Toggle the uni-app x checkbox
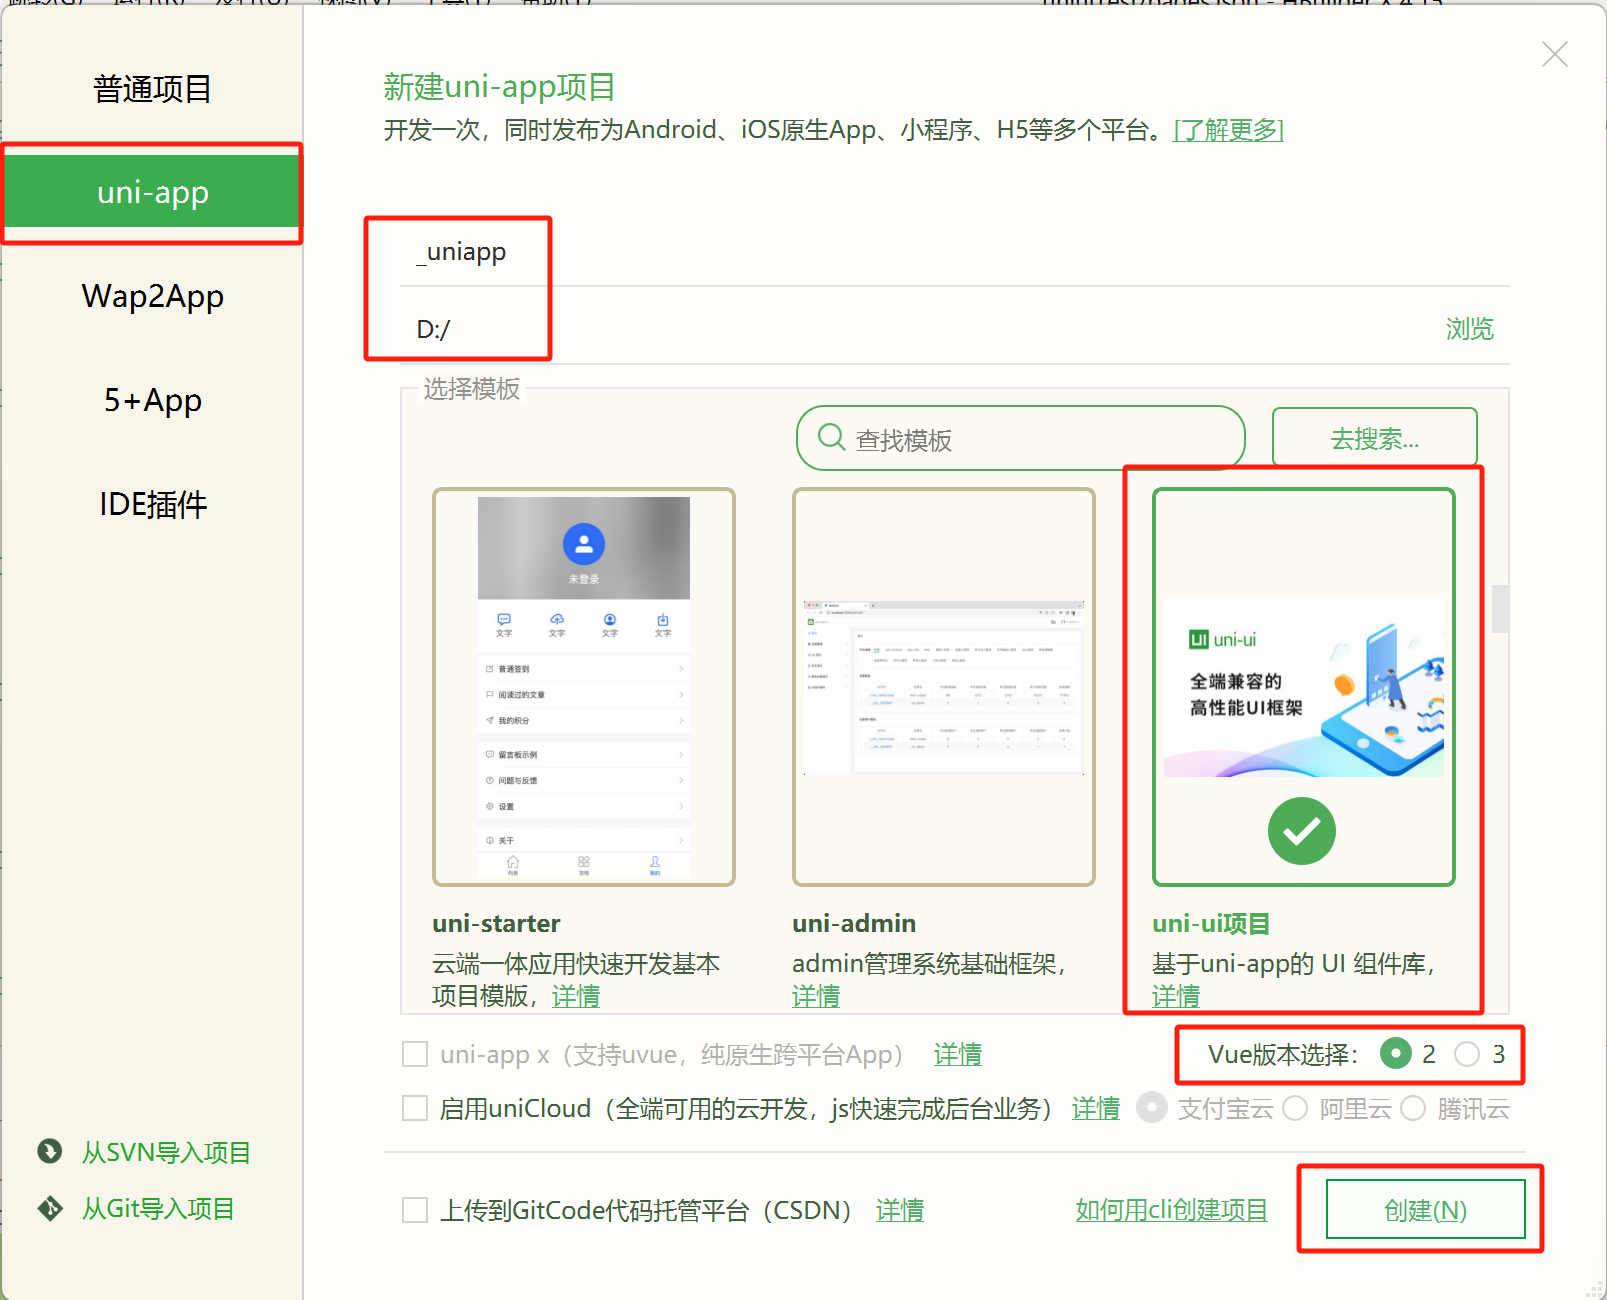Viewport: 1607px width, 1300px height. pyautogui.click(x=414, y=1054)
